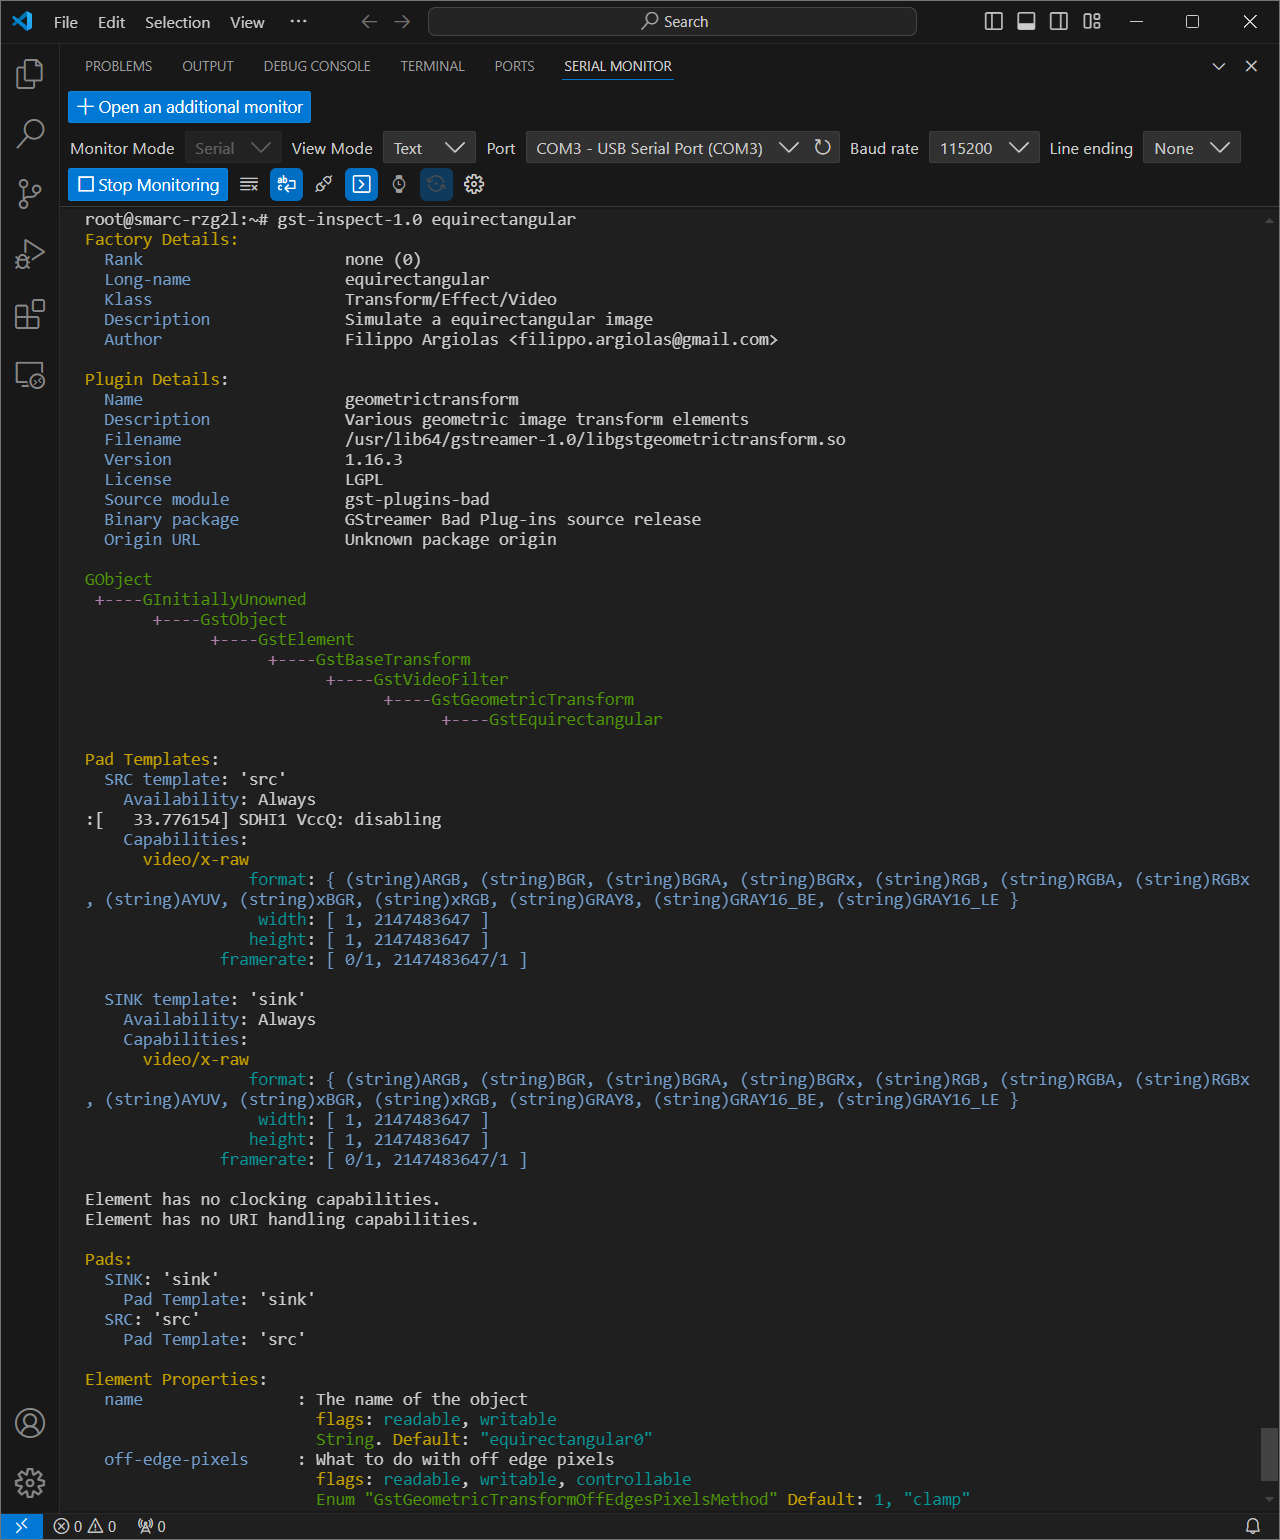Open the Accounts menu in activity bar
The image size is (1280, 1540).
(30, 1422)
